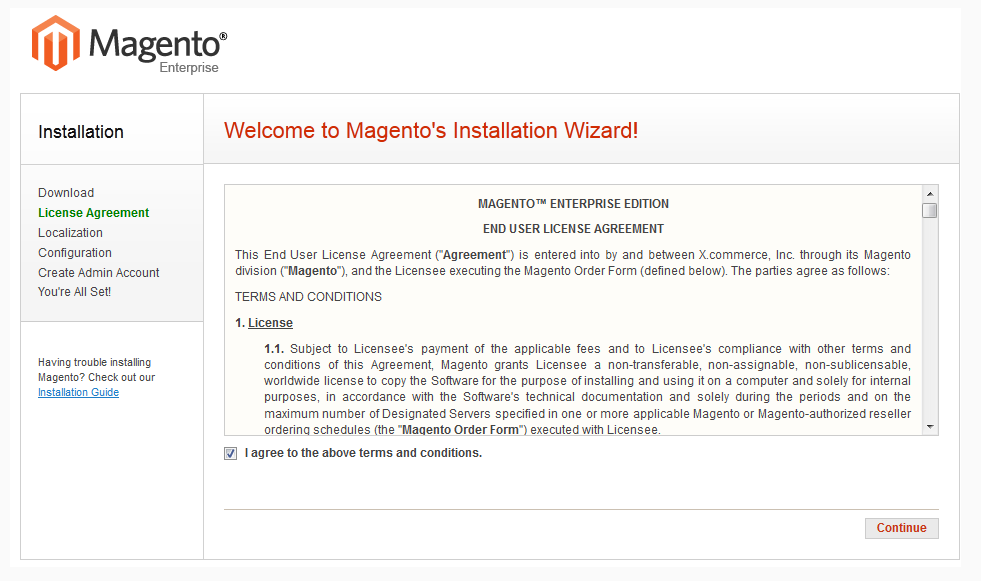Select the Configuration step

74,253
